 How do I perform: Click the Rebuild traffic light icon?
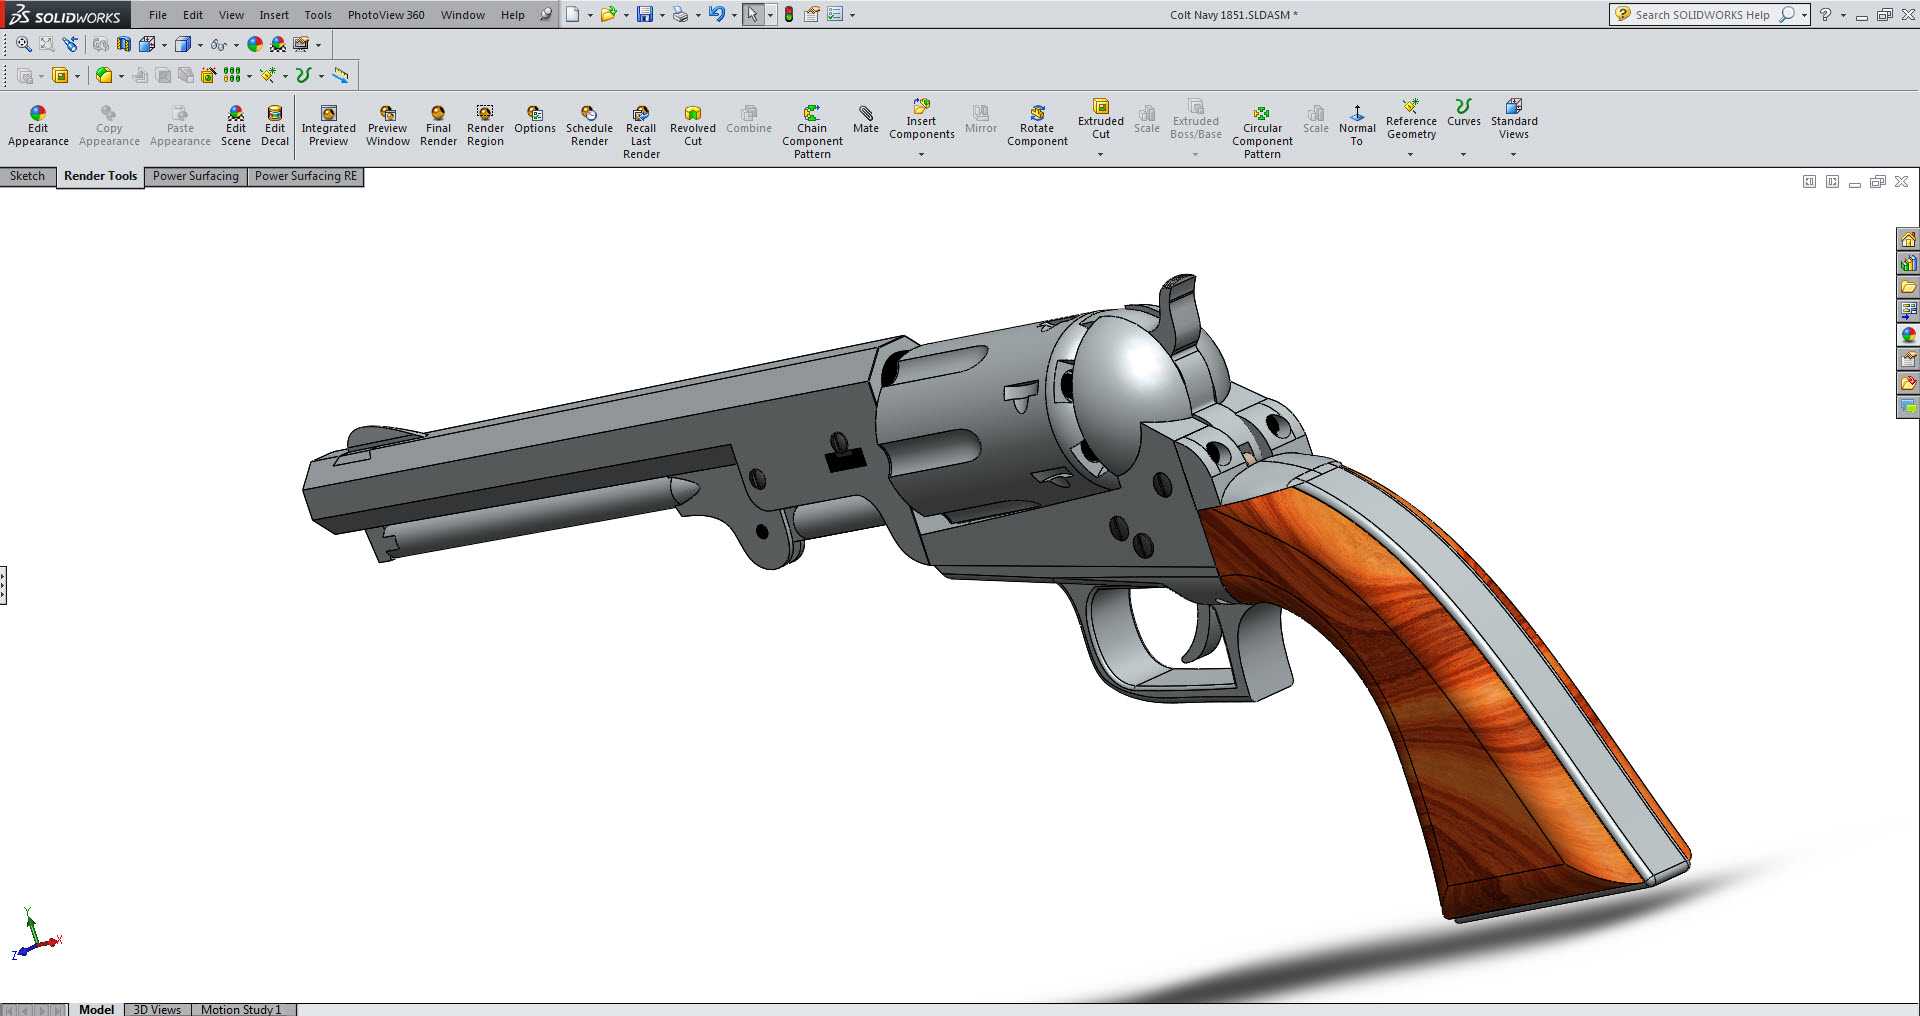tap(789, 14)
